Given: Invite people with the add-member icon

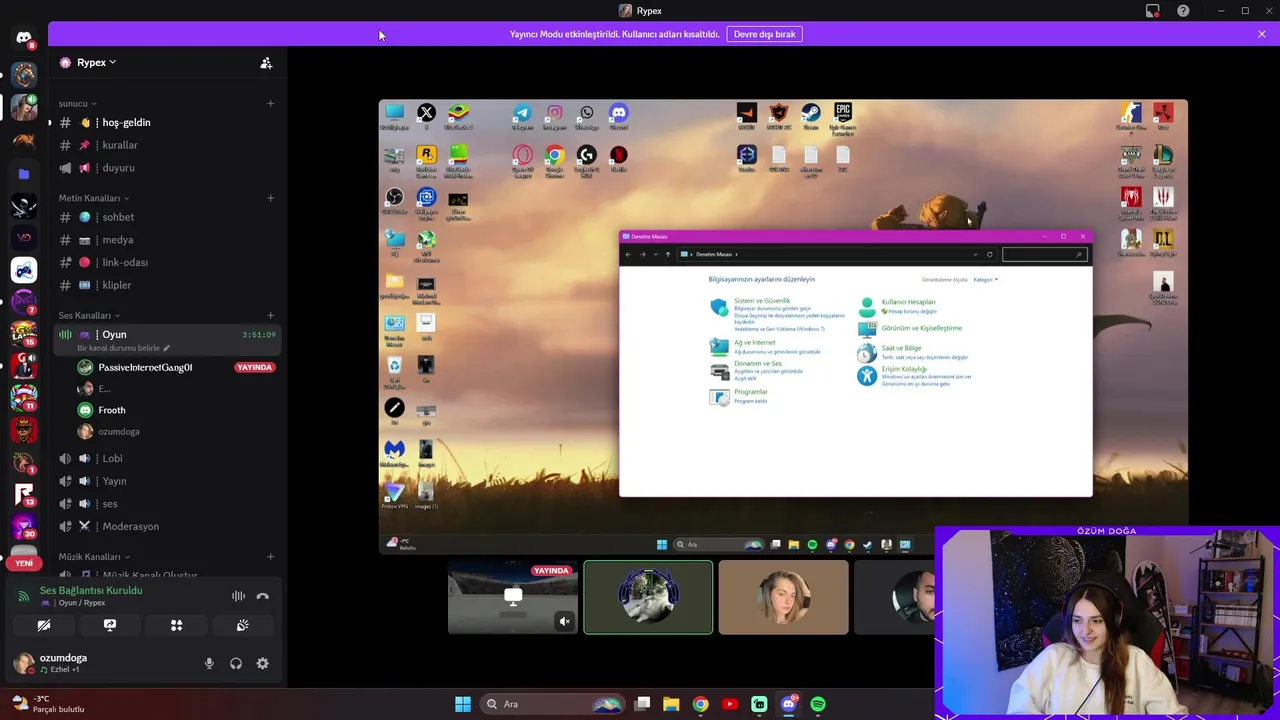Looking at the screenshot, I should (x=266, y=62).
